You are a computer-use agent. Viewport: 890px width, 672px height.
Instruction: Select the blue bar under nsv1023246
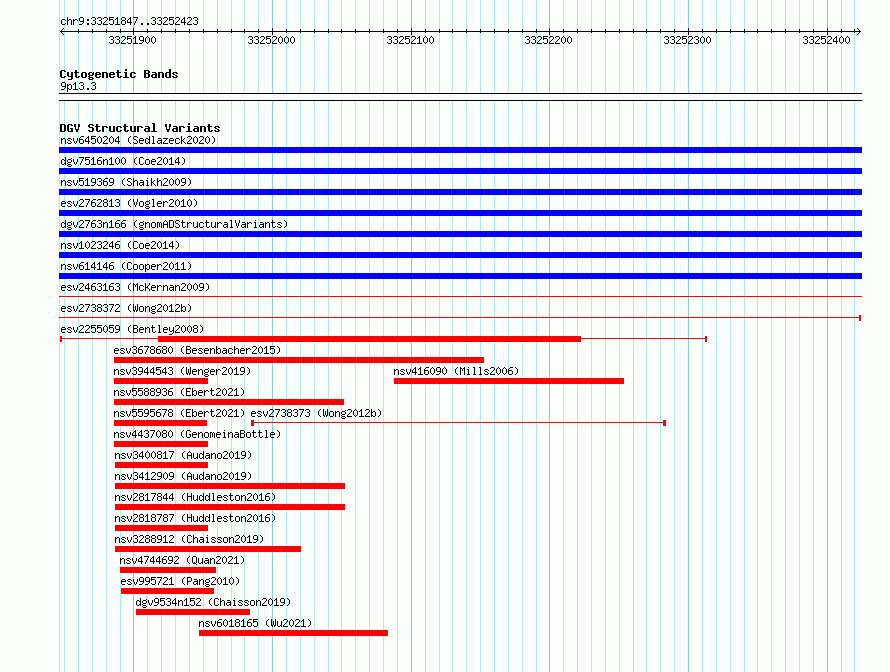coord(460,255)
